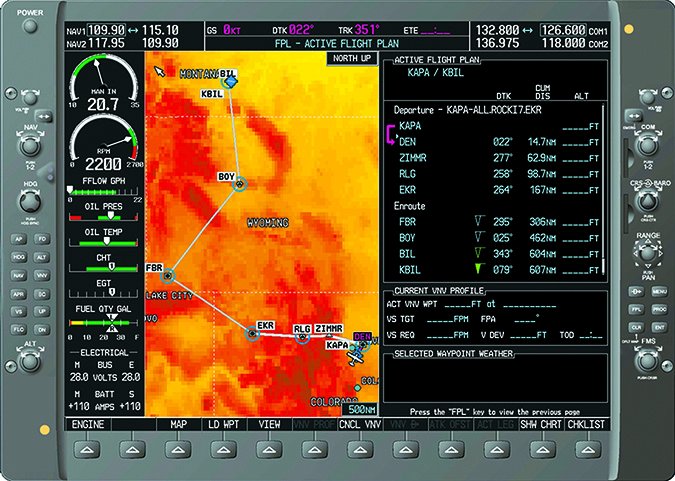
Task: Toggle the FLC mode key
Action: (x=19, y=330)
